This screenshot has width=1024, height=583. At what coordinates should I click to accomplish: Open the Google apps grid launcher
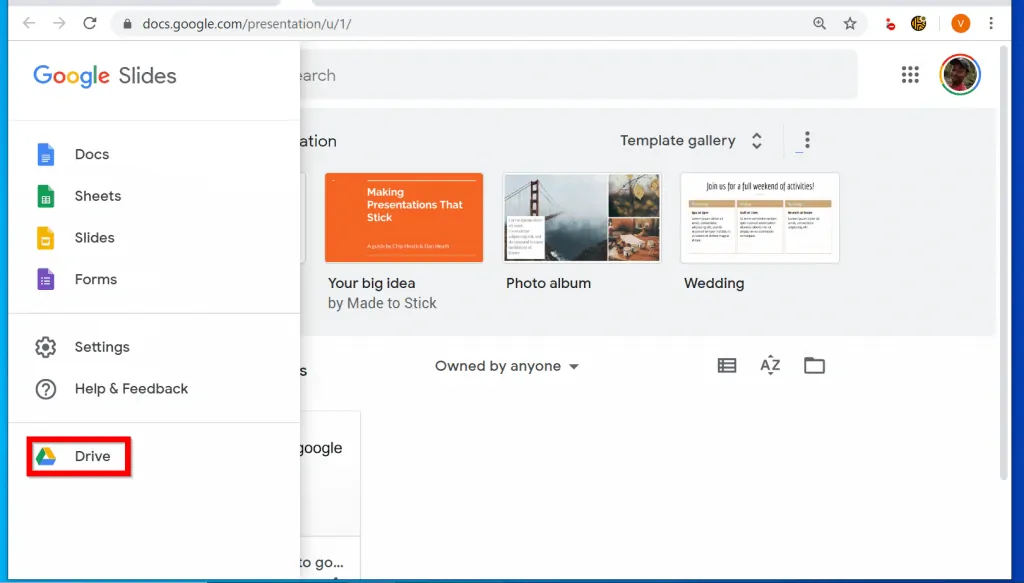[x=910, y=75]
